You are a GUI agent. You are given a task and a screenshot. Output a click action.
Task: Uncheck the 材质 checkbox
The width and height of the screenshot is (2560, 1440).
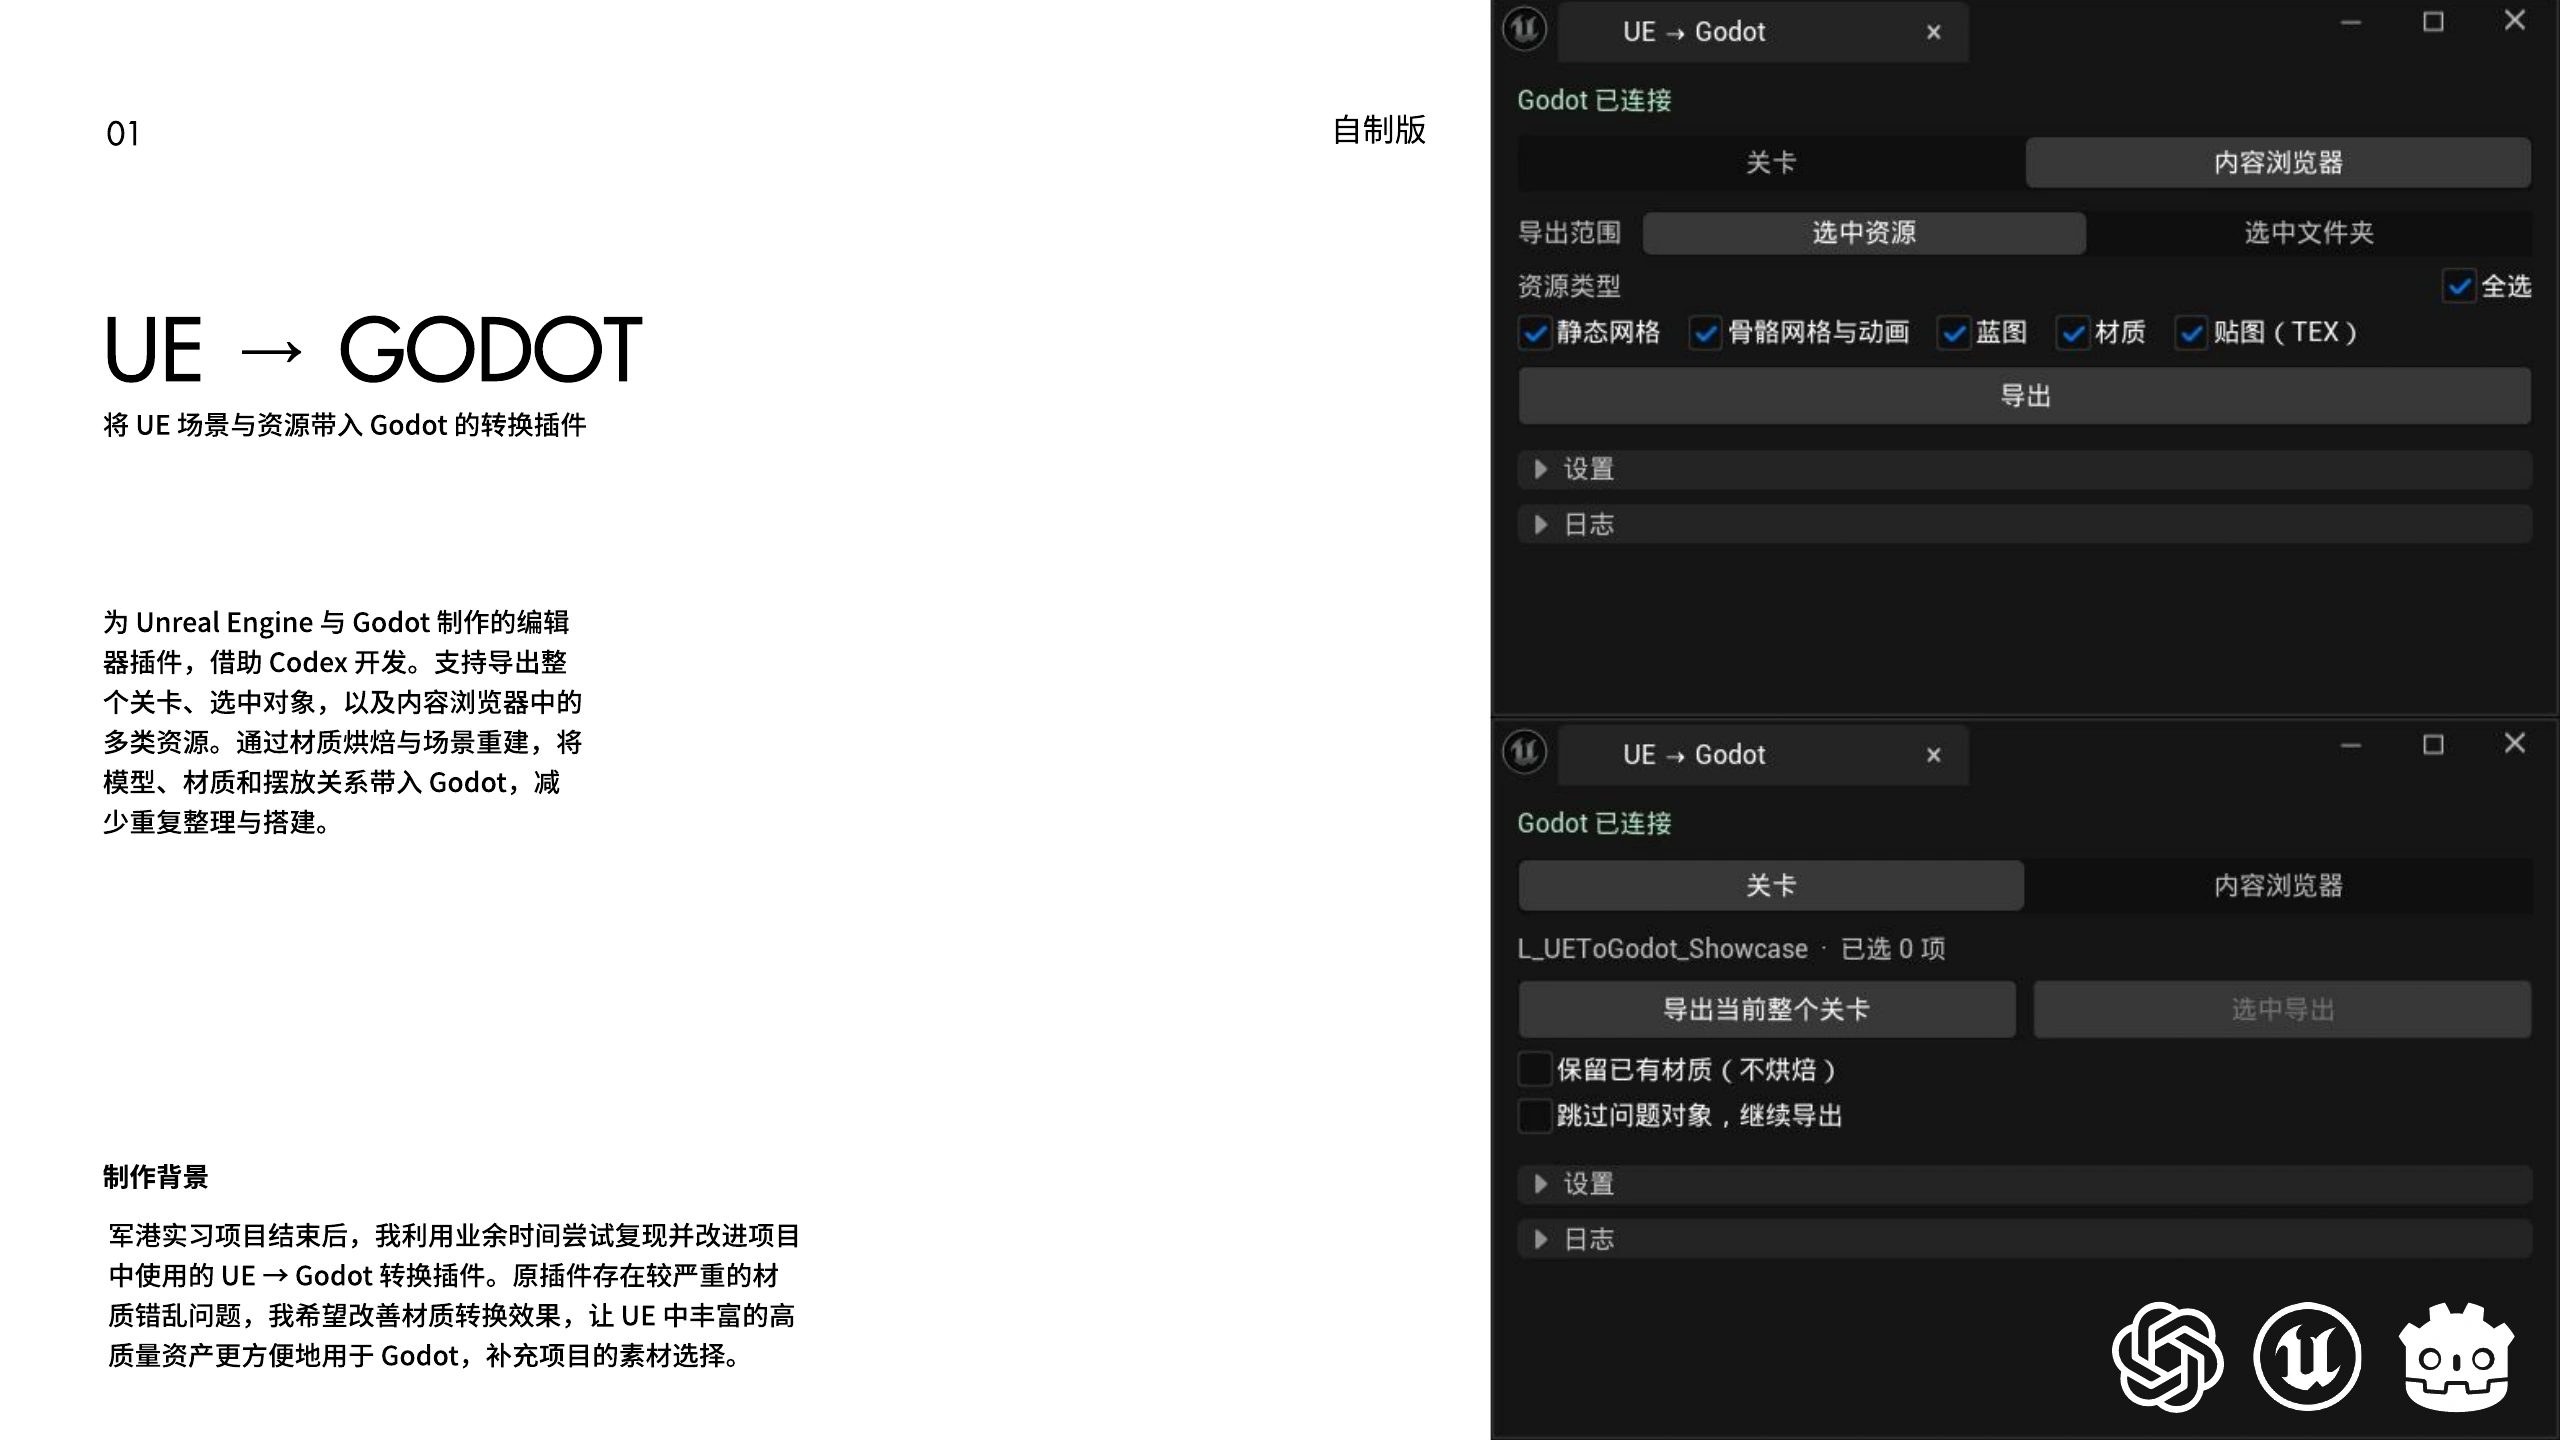[x=2073, y=333]
